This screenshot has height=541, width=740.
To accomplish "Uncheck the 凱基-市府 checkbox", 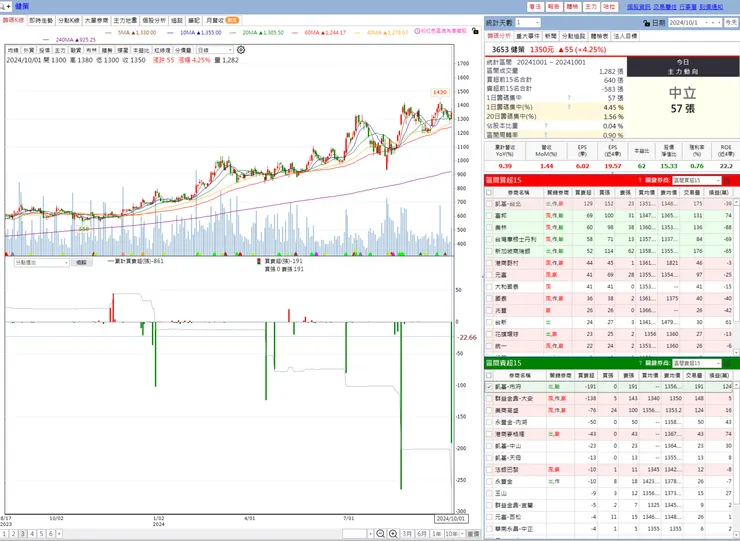I will [489, 387].
